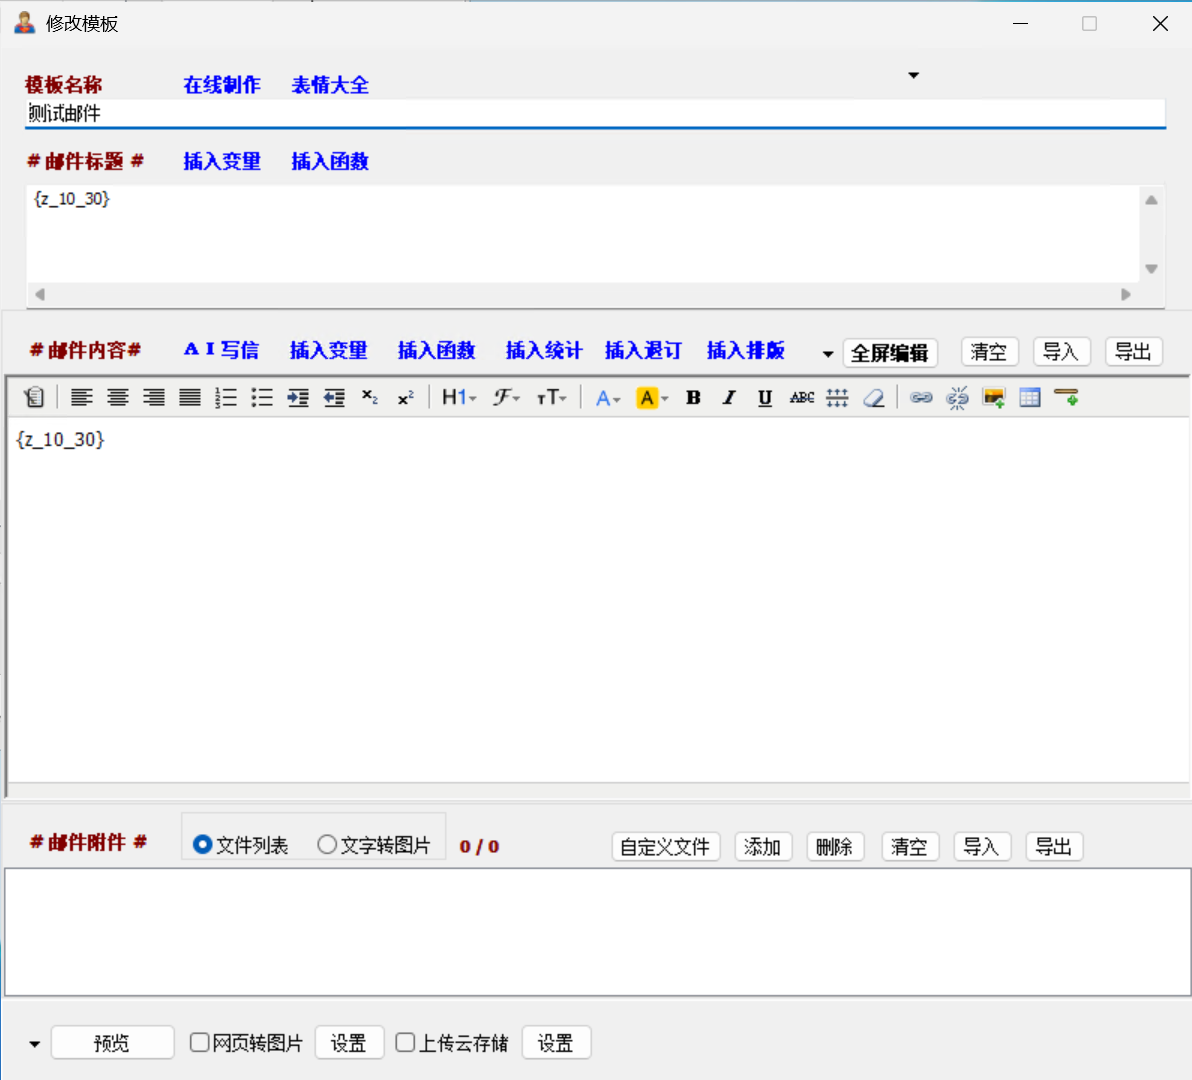Apply italic formatting in editor toolbar
This screenshot has height=1080, width=1192.
[x=729, y=398]
